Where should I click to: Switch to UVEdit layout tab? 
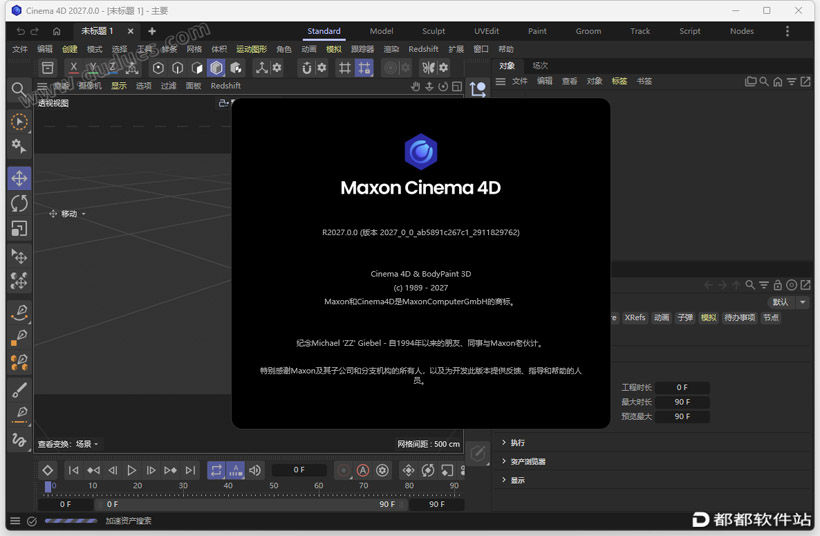[486, 31]
